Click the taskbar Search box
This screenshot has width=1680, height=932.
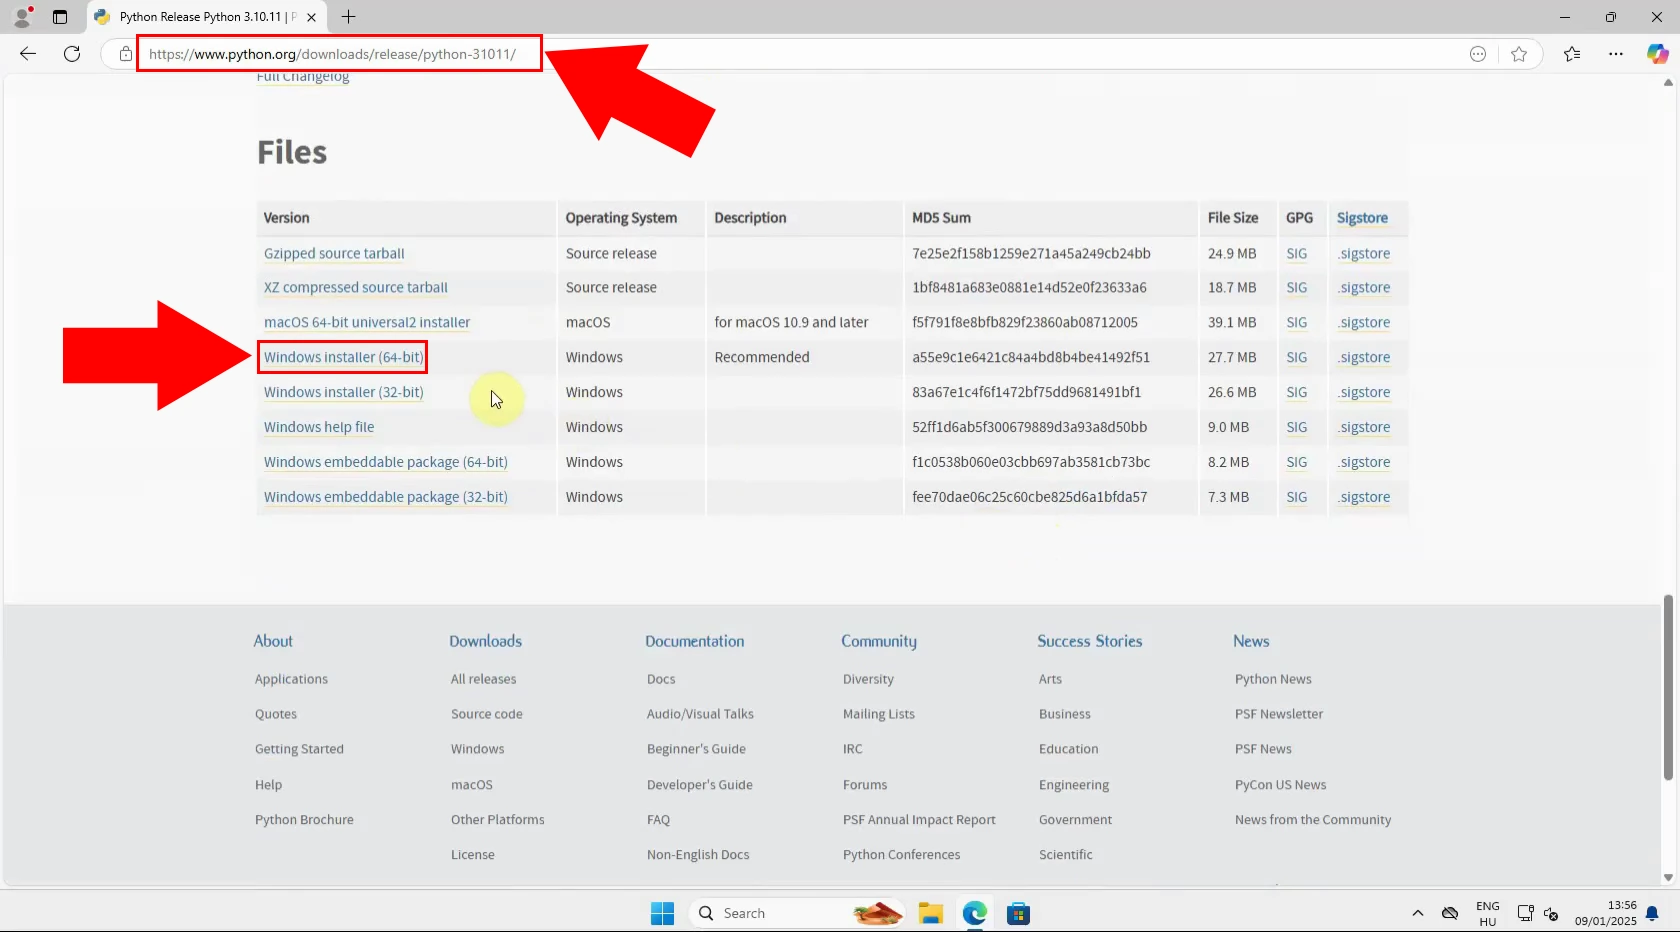click(797, 913)
